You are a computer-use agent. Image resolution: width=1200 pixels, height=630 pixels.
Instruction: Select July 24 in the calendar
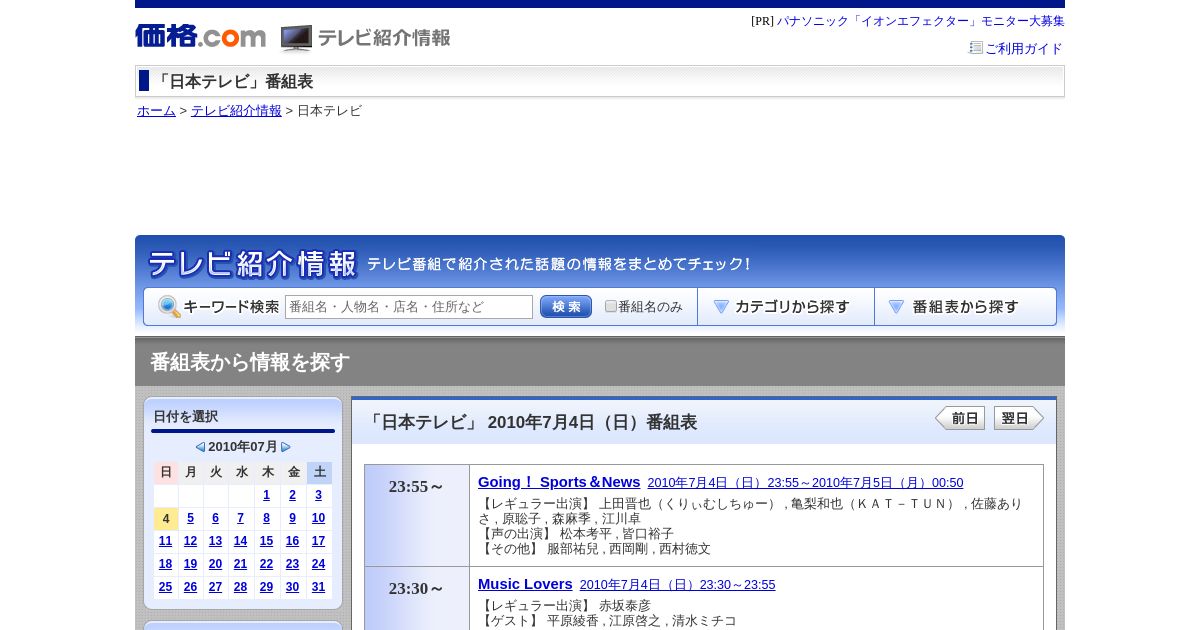point(318,564)
